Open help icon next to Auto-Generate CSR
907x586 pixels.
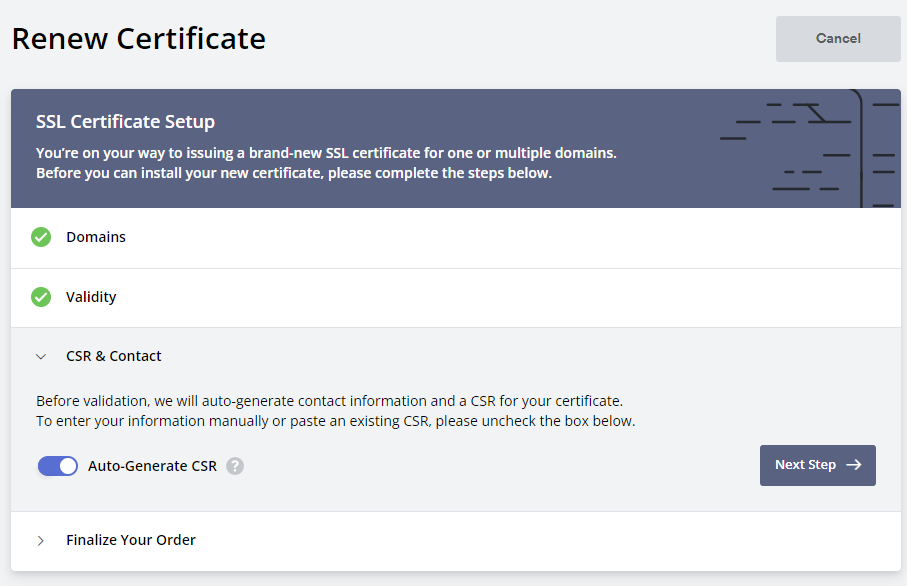[x=235, y=466]
